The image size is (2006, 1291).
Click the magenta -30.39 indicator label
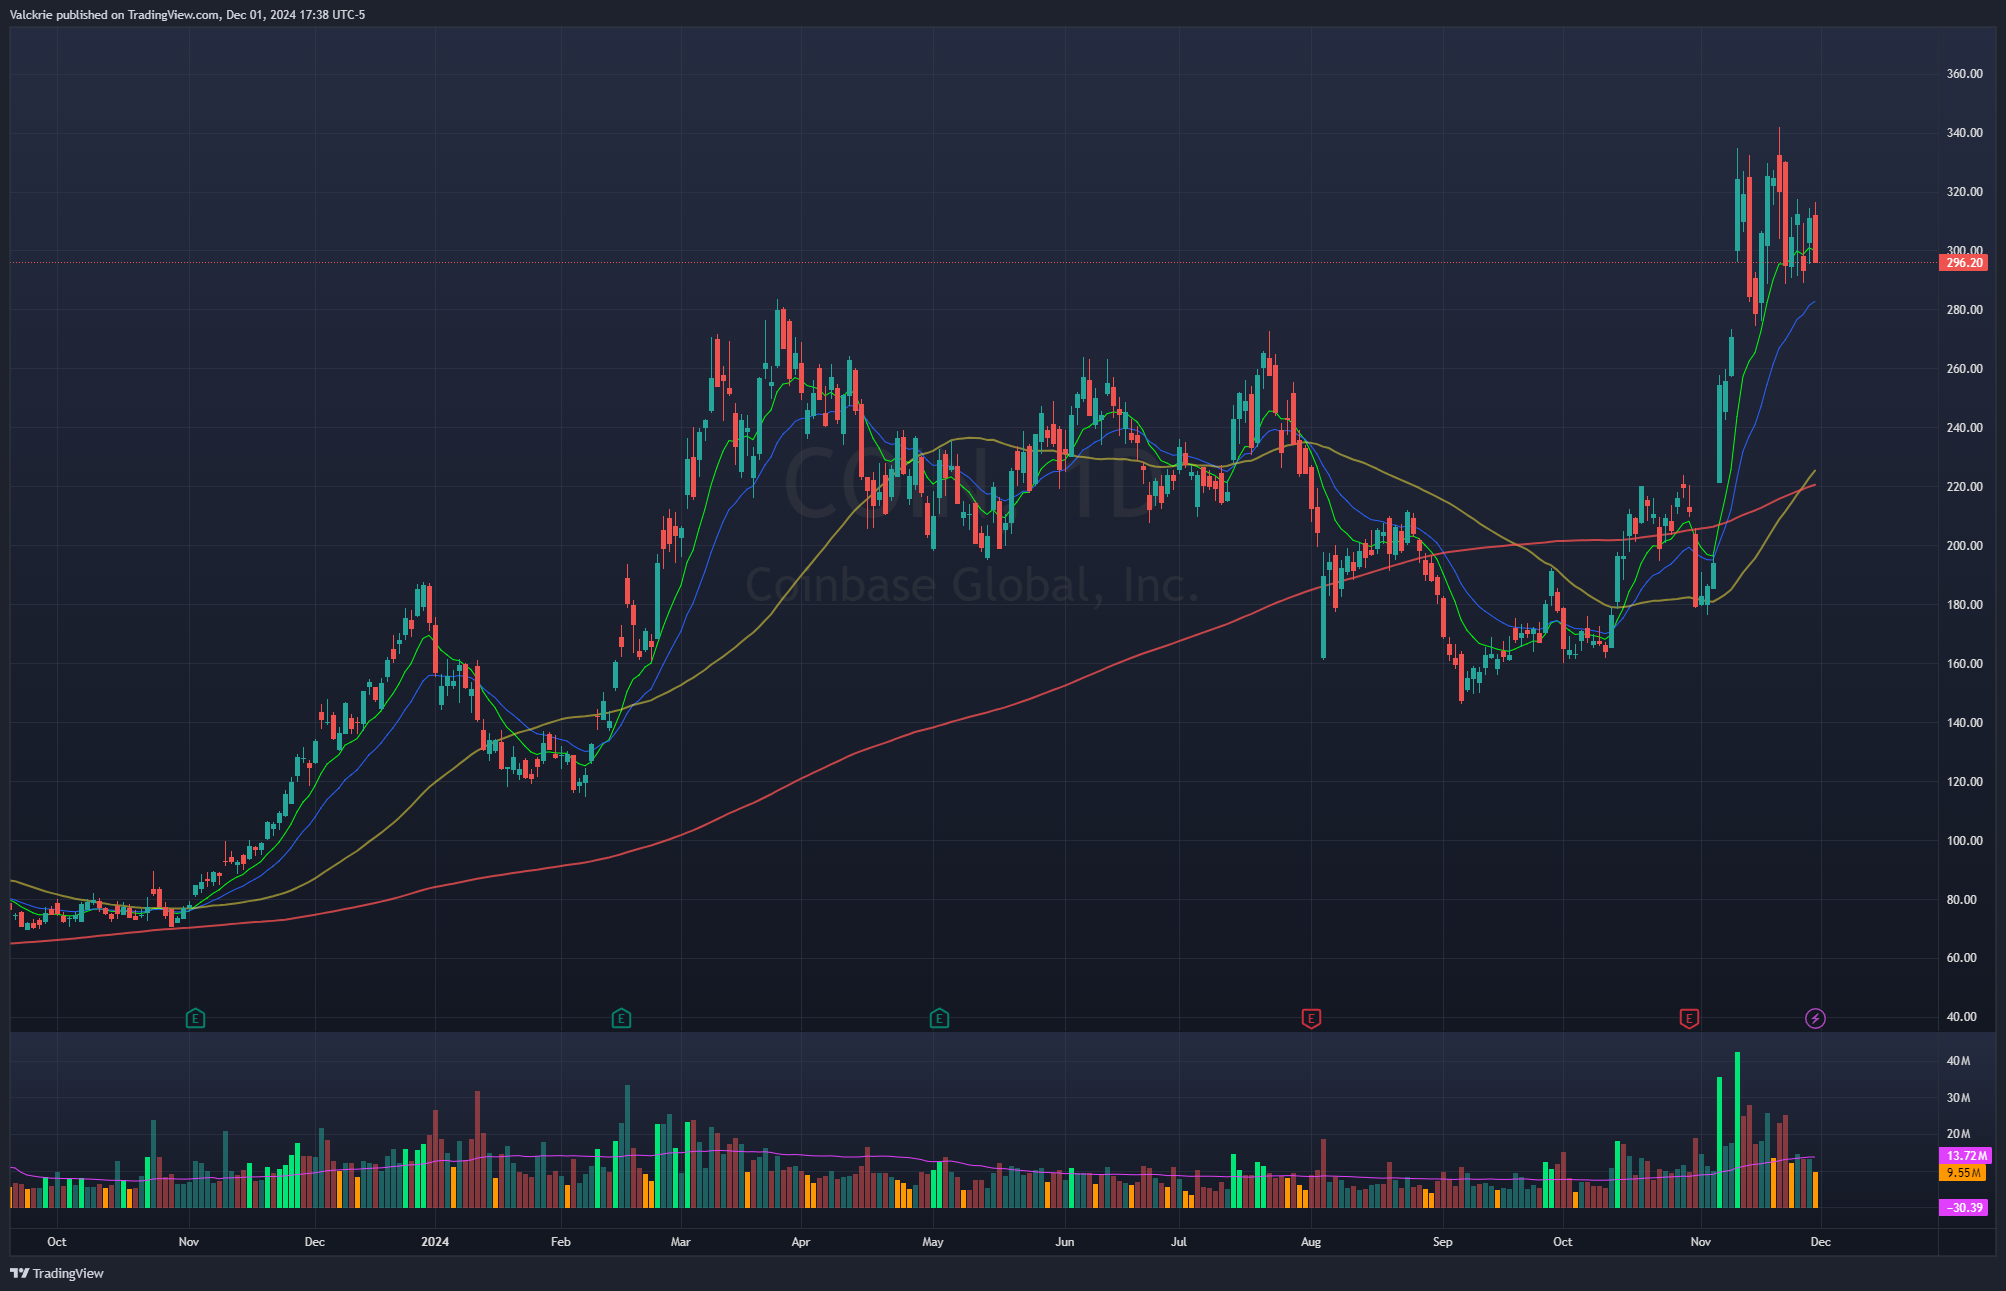[x=1964, y=1208]
